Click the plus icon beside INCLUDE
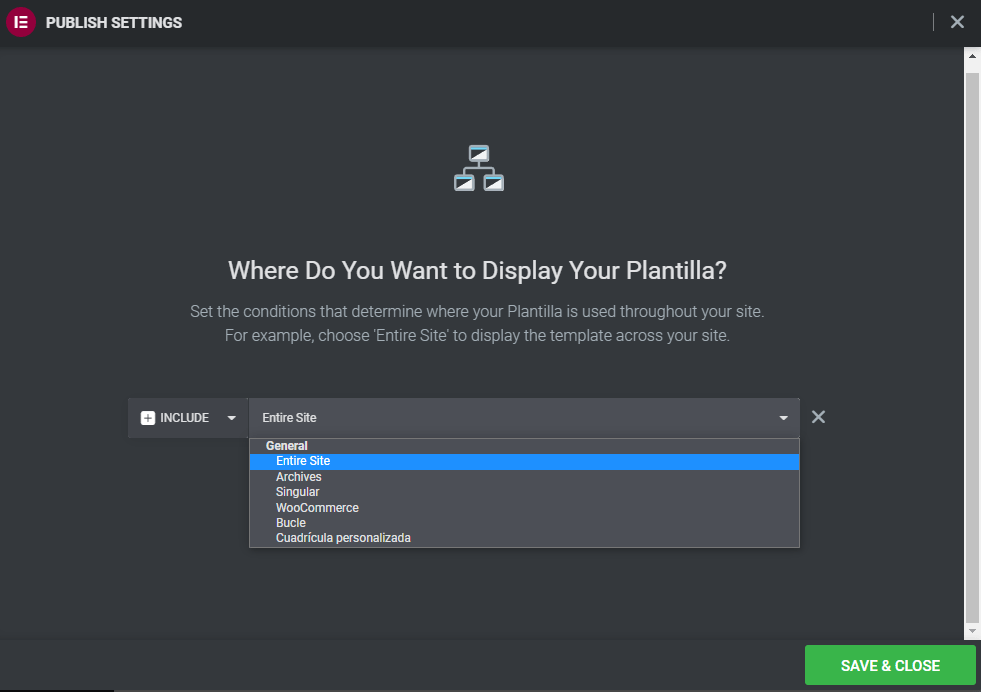The width and height of the screenshot is (981, 692). click(148, 418)
